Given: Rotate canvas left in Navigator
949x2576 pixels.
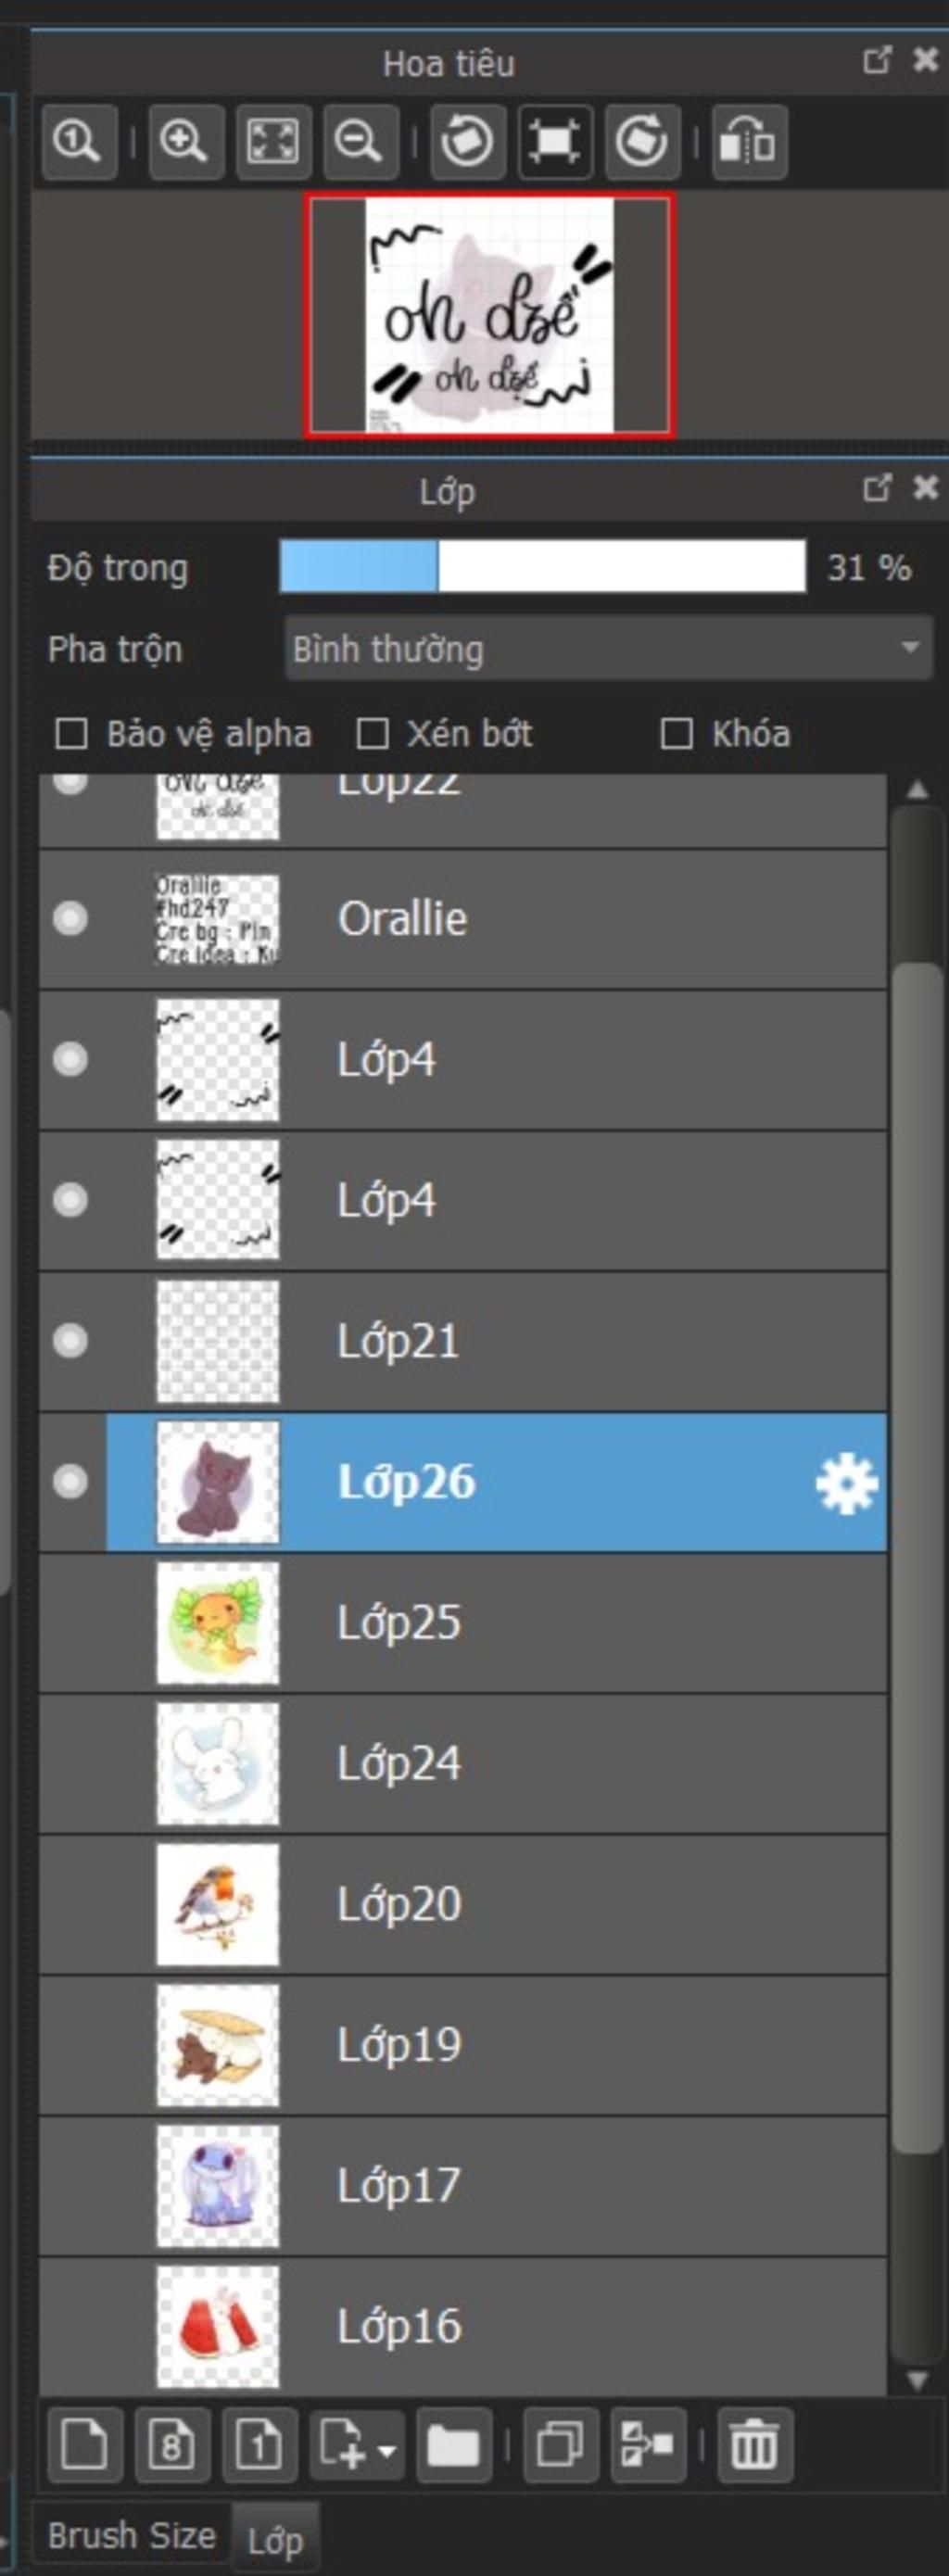Looking at the screenshot, I should tap(467, 141).
